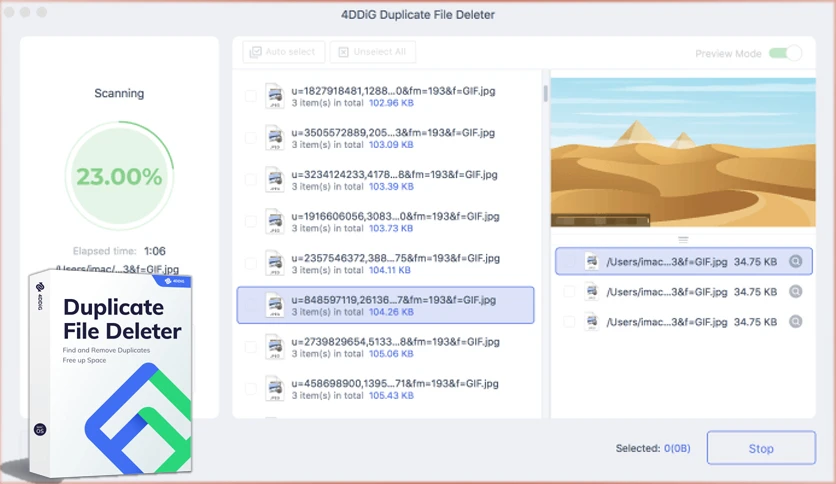Viewport: 836px width, 484px height.
Task: Click file icon in first duplicate path row
Action: (x=591, y=262)
